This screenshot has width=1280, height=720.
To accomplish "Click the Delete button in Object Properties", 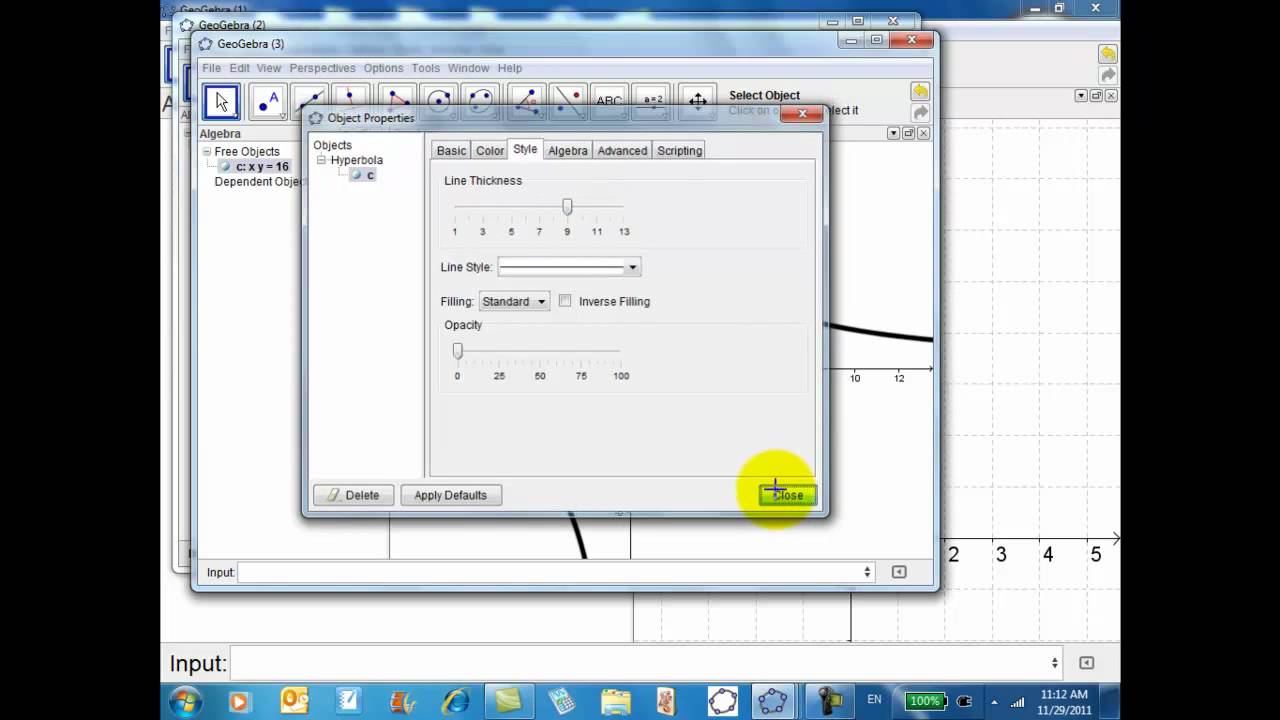I will 353,495.
